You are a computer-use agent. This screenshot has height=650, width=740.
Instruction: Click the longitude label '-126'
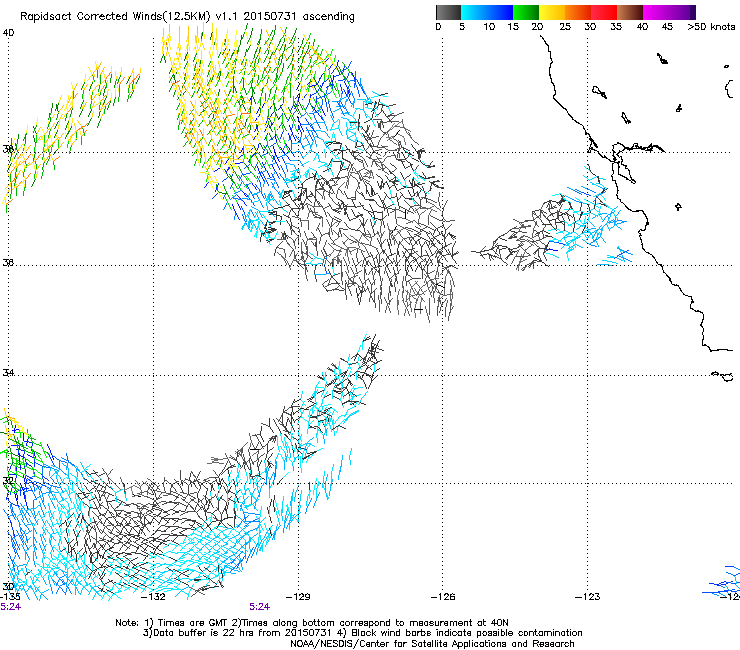[x=443, y=597]
